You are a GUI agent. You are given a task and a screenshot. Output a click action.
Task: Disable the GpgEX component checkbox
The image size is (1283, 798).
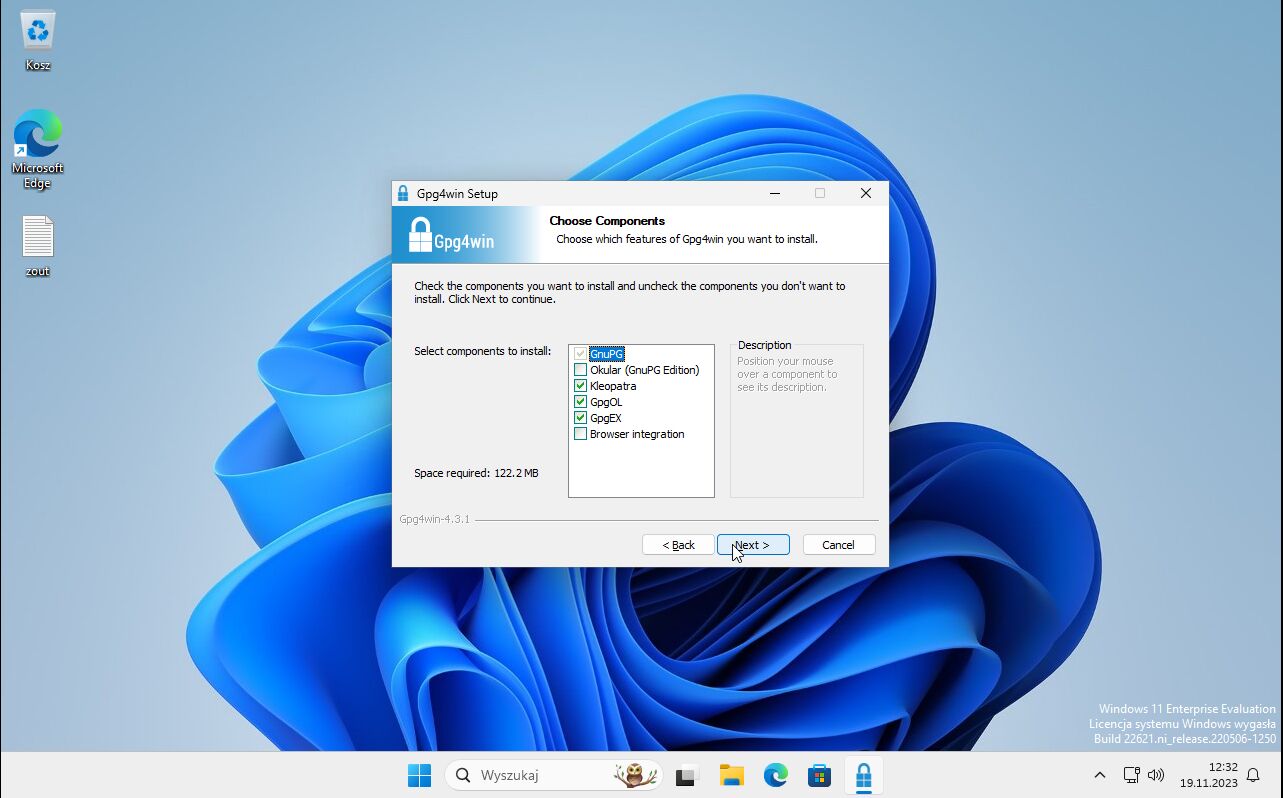580,418
